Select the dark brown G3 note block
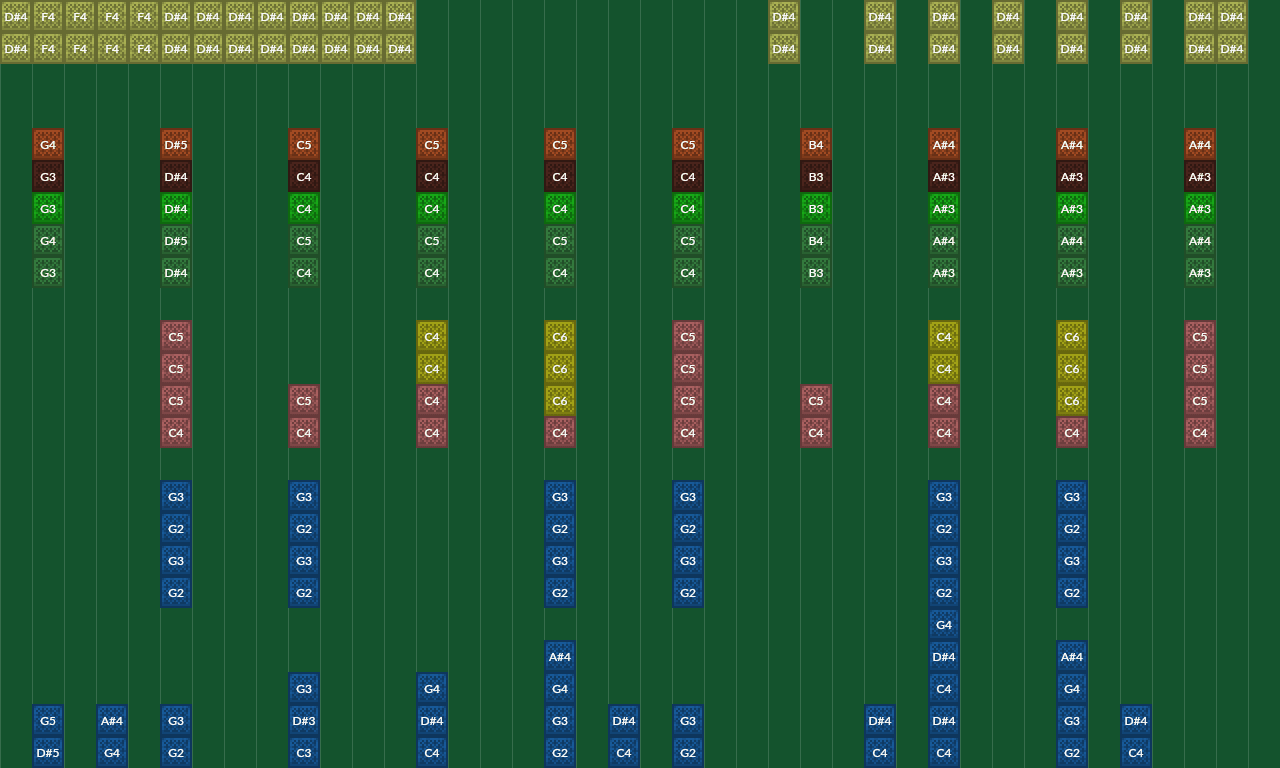1280x768 pixels. (x=48, y=177)
